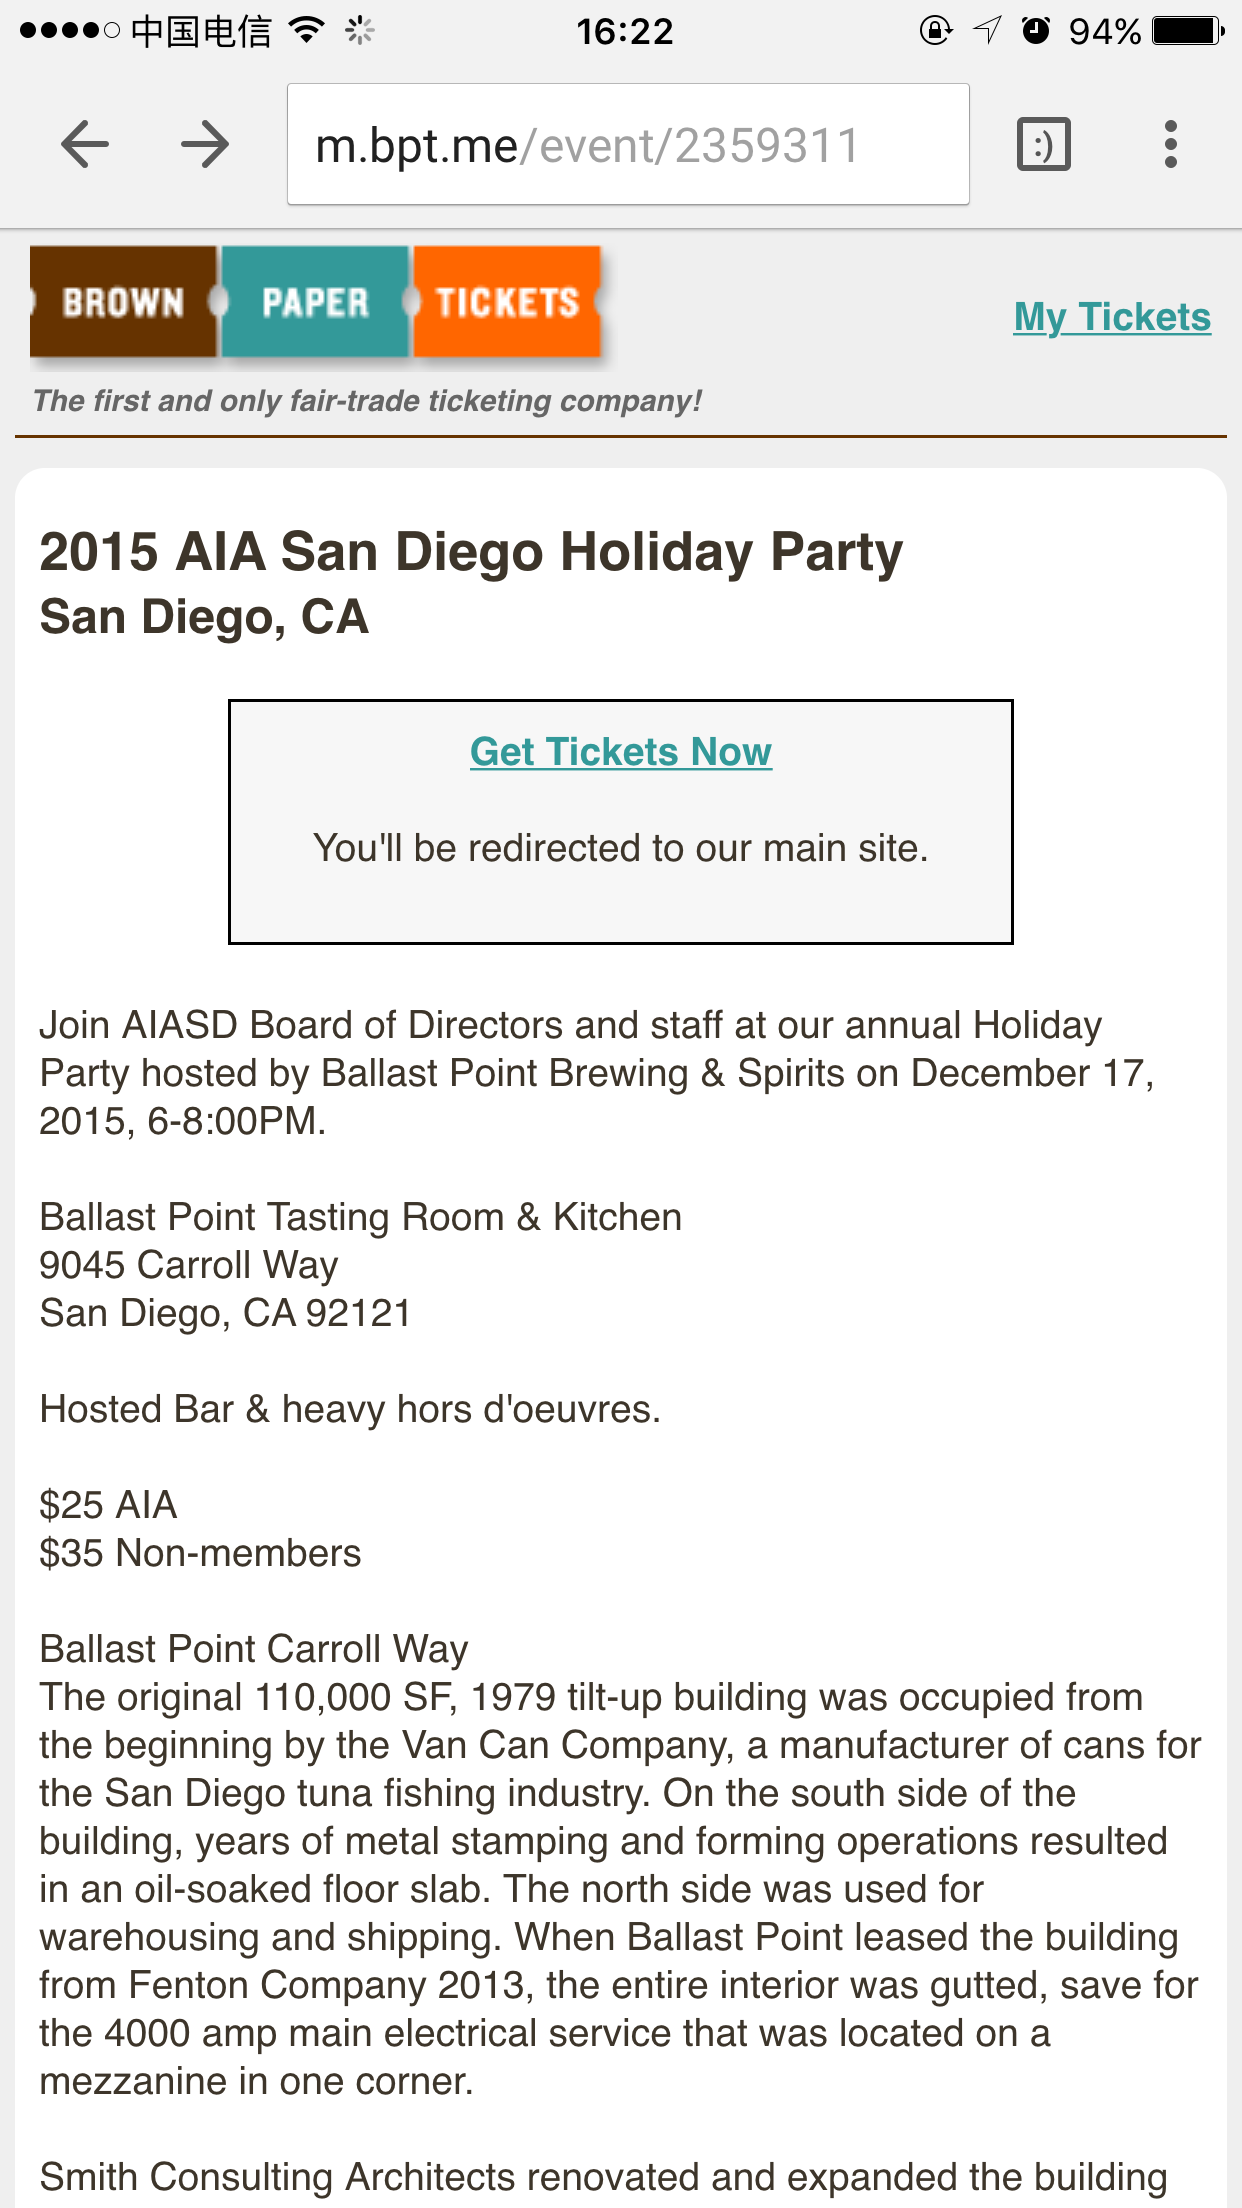Tap the 9045 Carroll Way address line
This screenshot has width=1242, height=2208.
(189, 1265)
